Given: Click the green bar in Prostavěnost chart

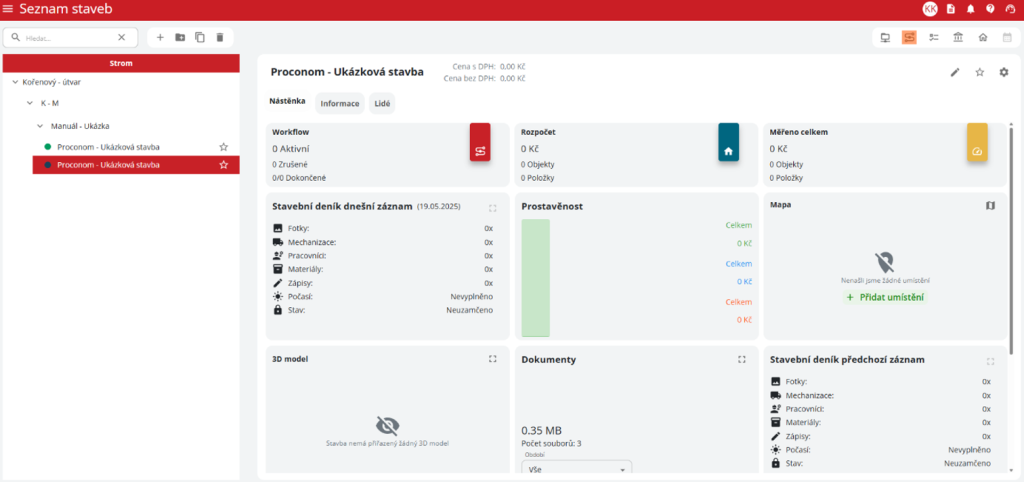Looking at the screenshot, I should pos(536,278).
